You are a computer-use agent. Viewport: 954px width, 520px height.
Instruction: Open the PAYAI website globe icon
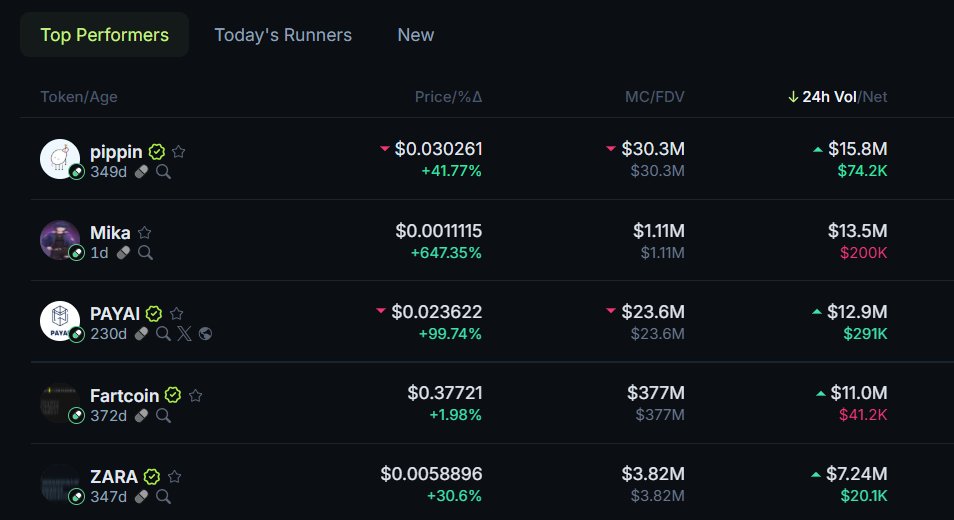coord(205,333)
